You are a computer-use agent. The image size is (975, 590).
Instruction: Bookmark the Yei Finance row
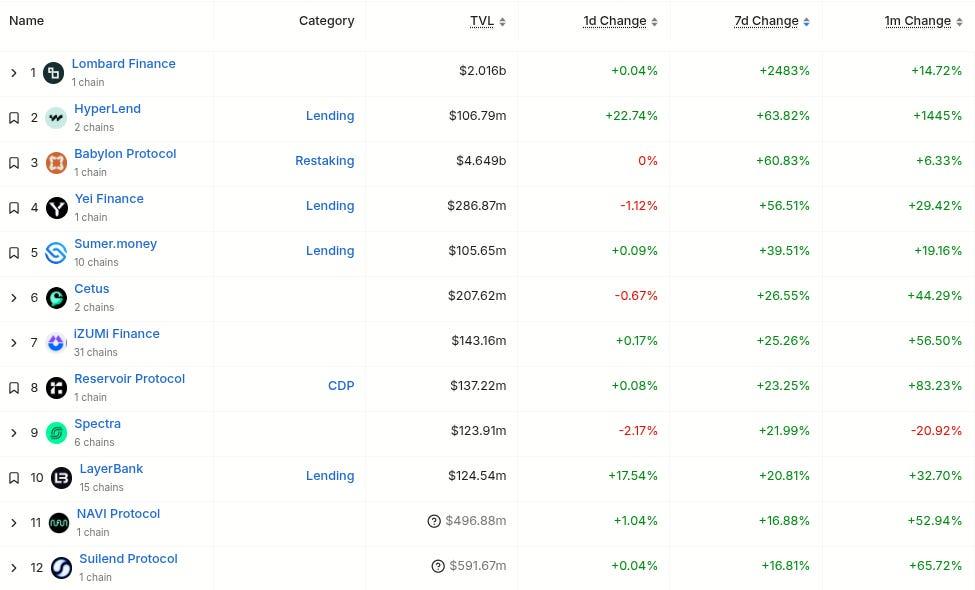(x=14, y=207)
